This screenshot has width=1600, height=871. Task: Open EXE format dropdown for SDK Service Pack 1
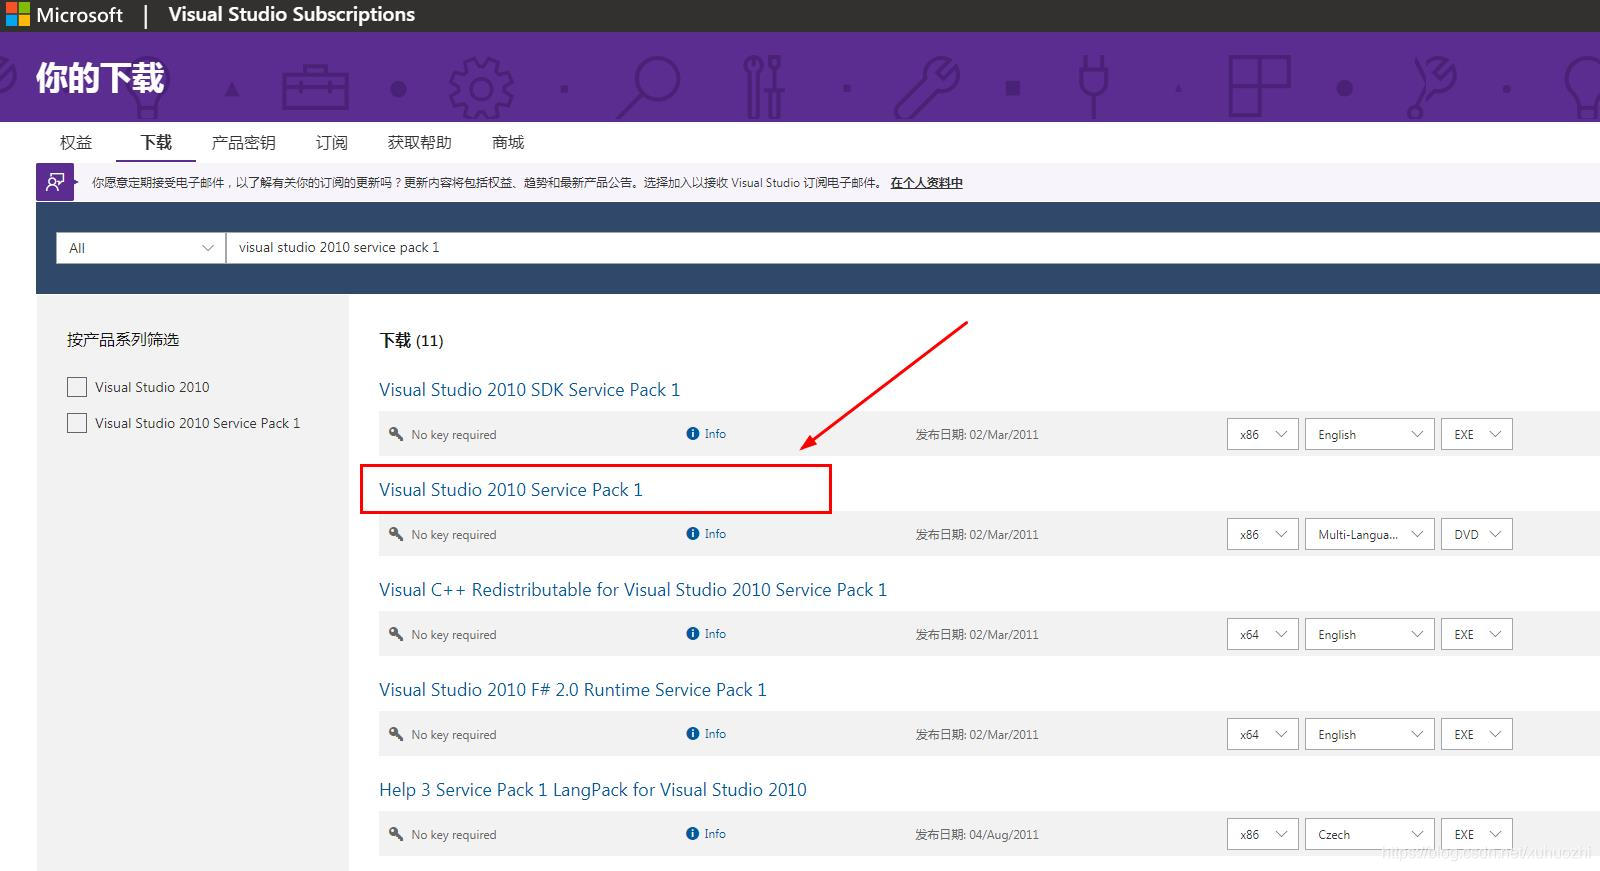click(1477, 434)
